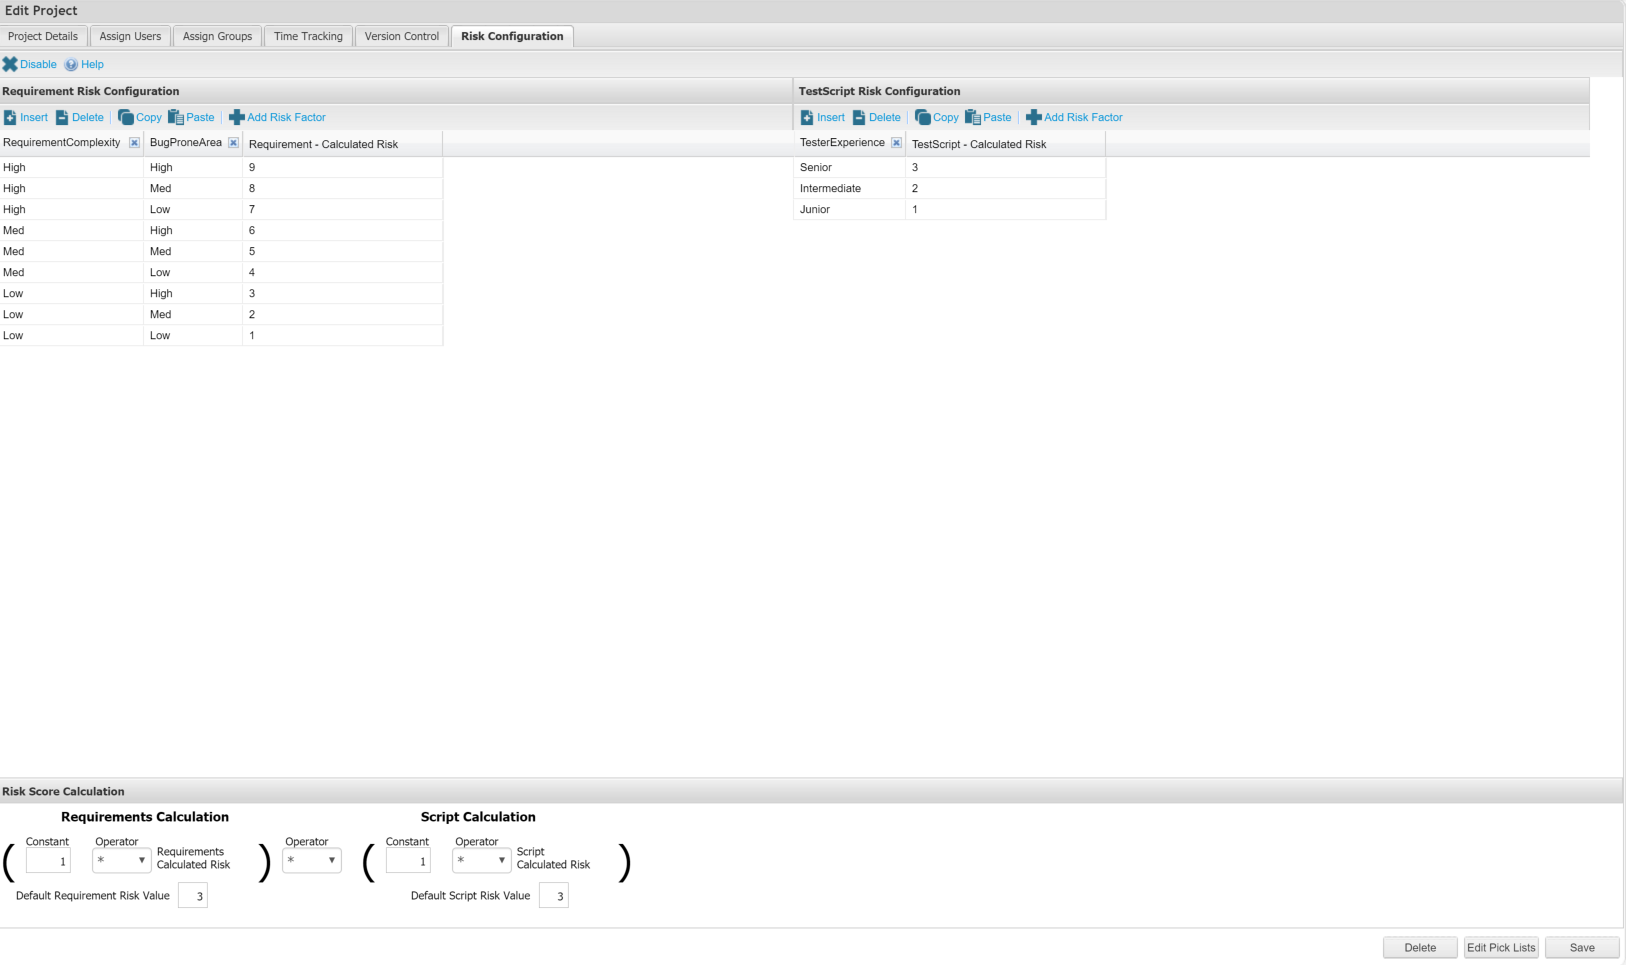Expand the middle operator dropdown between calculations
The image size is (1626, 965).
point(311,860)
